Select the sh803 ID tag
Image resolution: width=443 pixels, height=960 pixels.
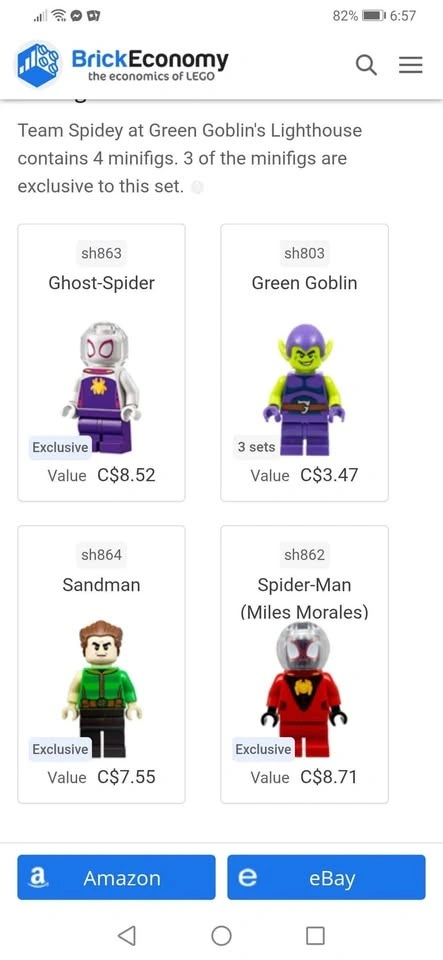(x=305, y=253)
